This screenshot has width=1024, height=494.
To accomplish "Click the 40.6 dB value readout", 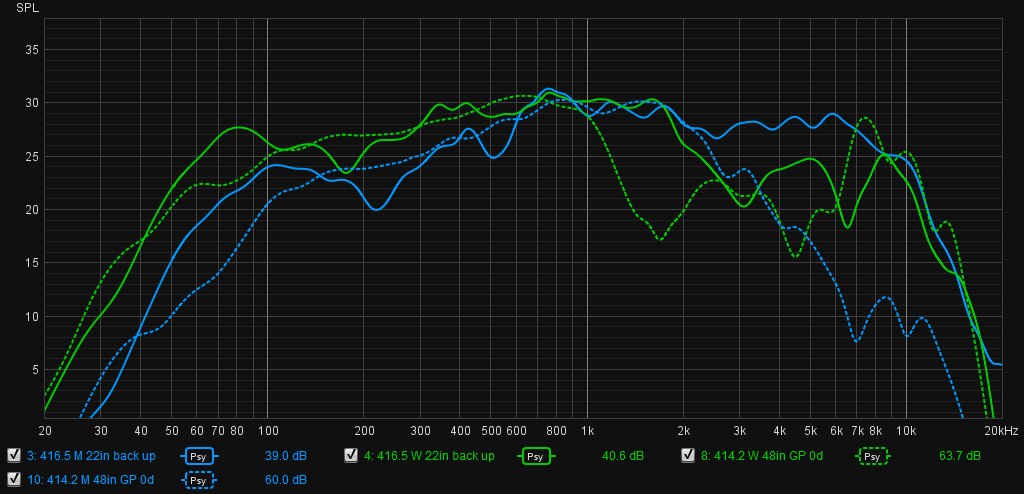I will pos(623,455).
